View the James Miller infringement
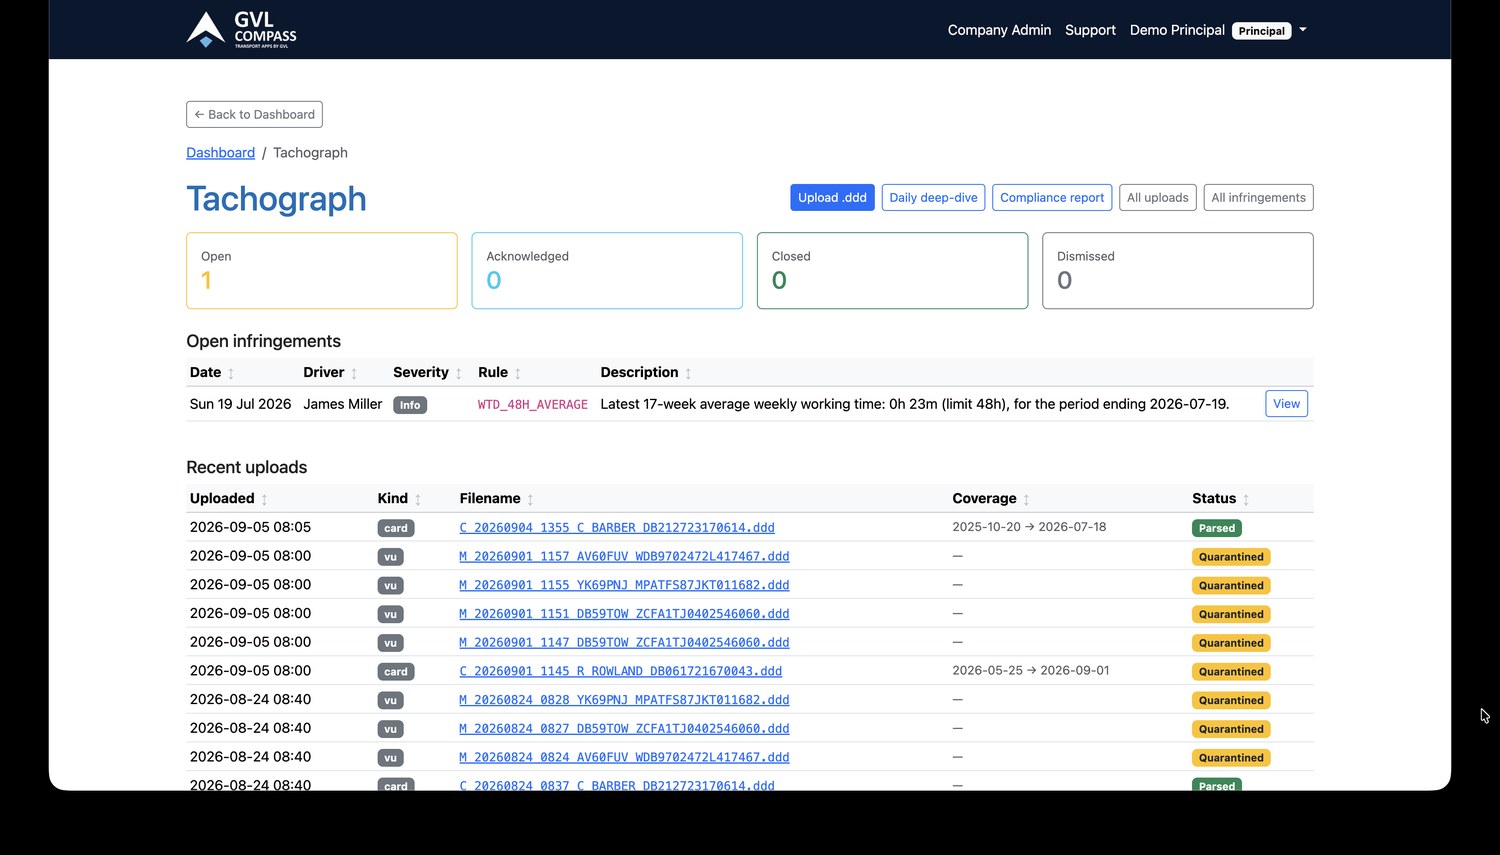The width and height of the screenshot is (1500, 855). 1286,404
